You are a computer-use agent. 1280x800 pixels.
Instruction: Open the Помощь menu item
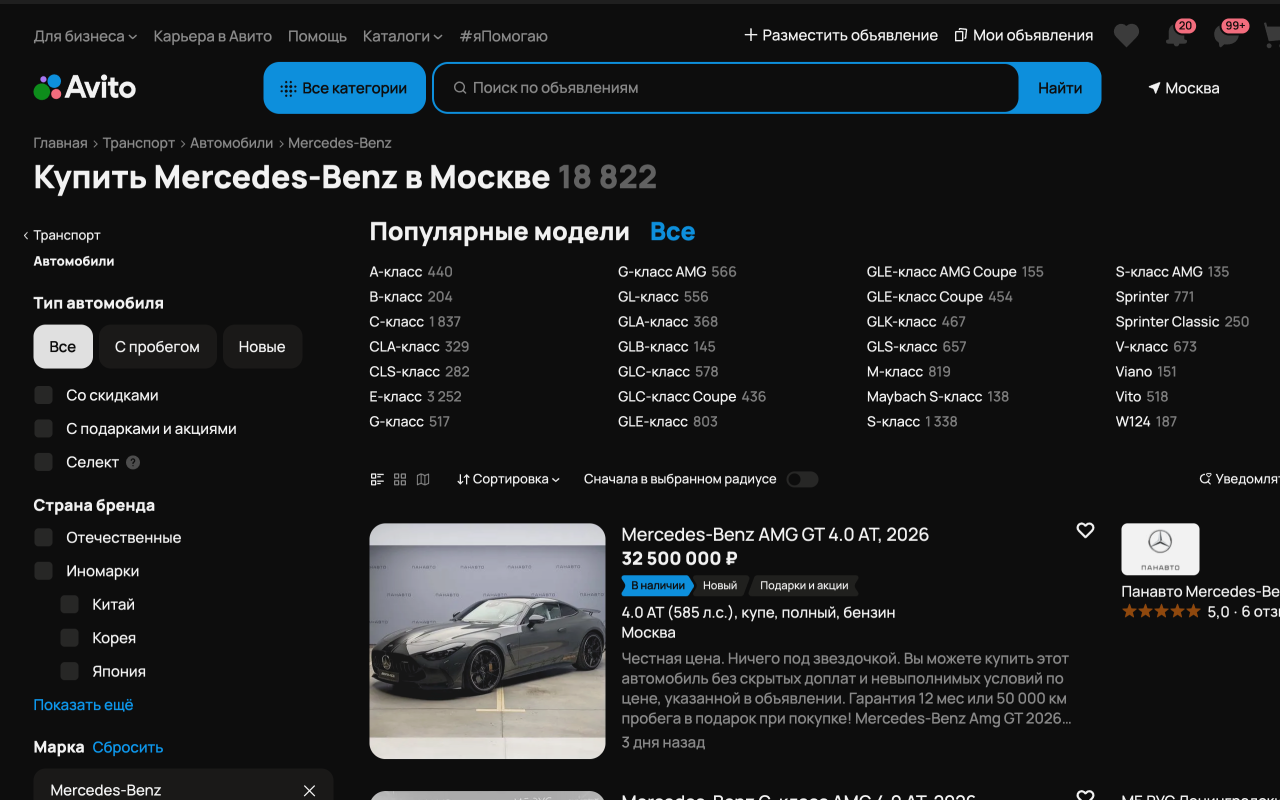(x=317, y=36)
